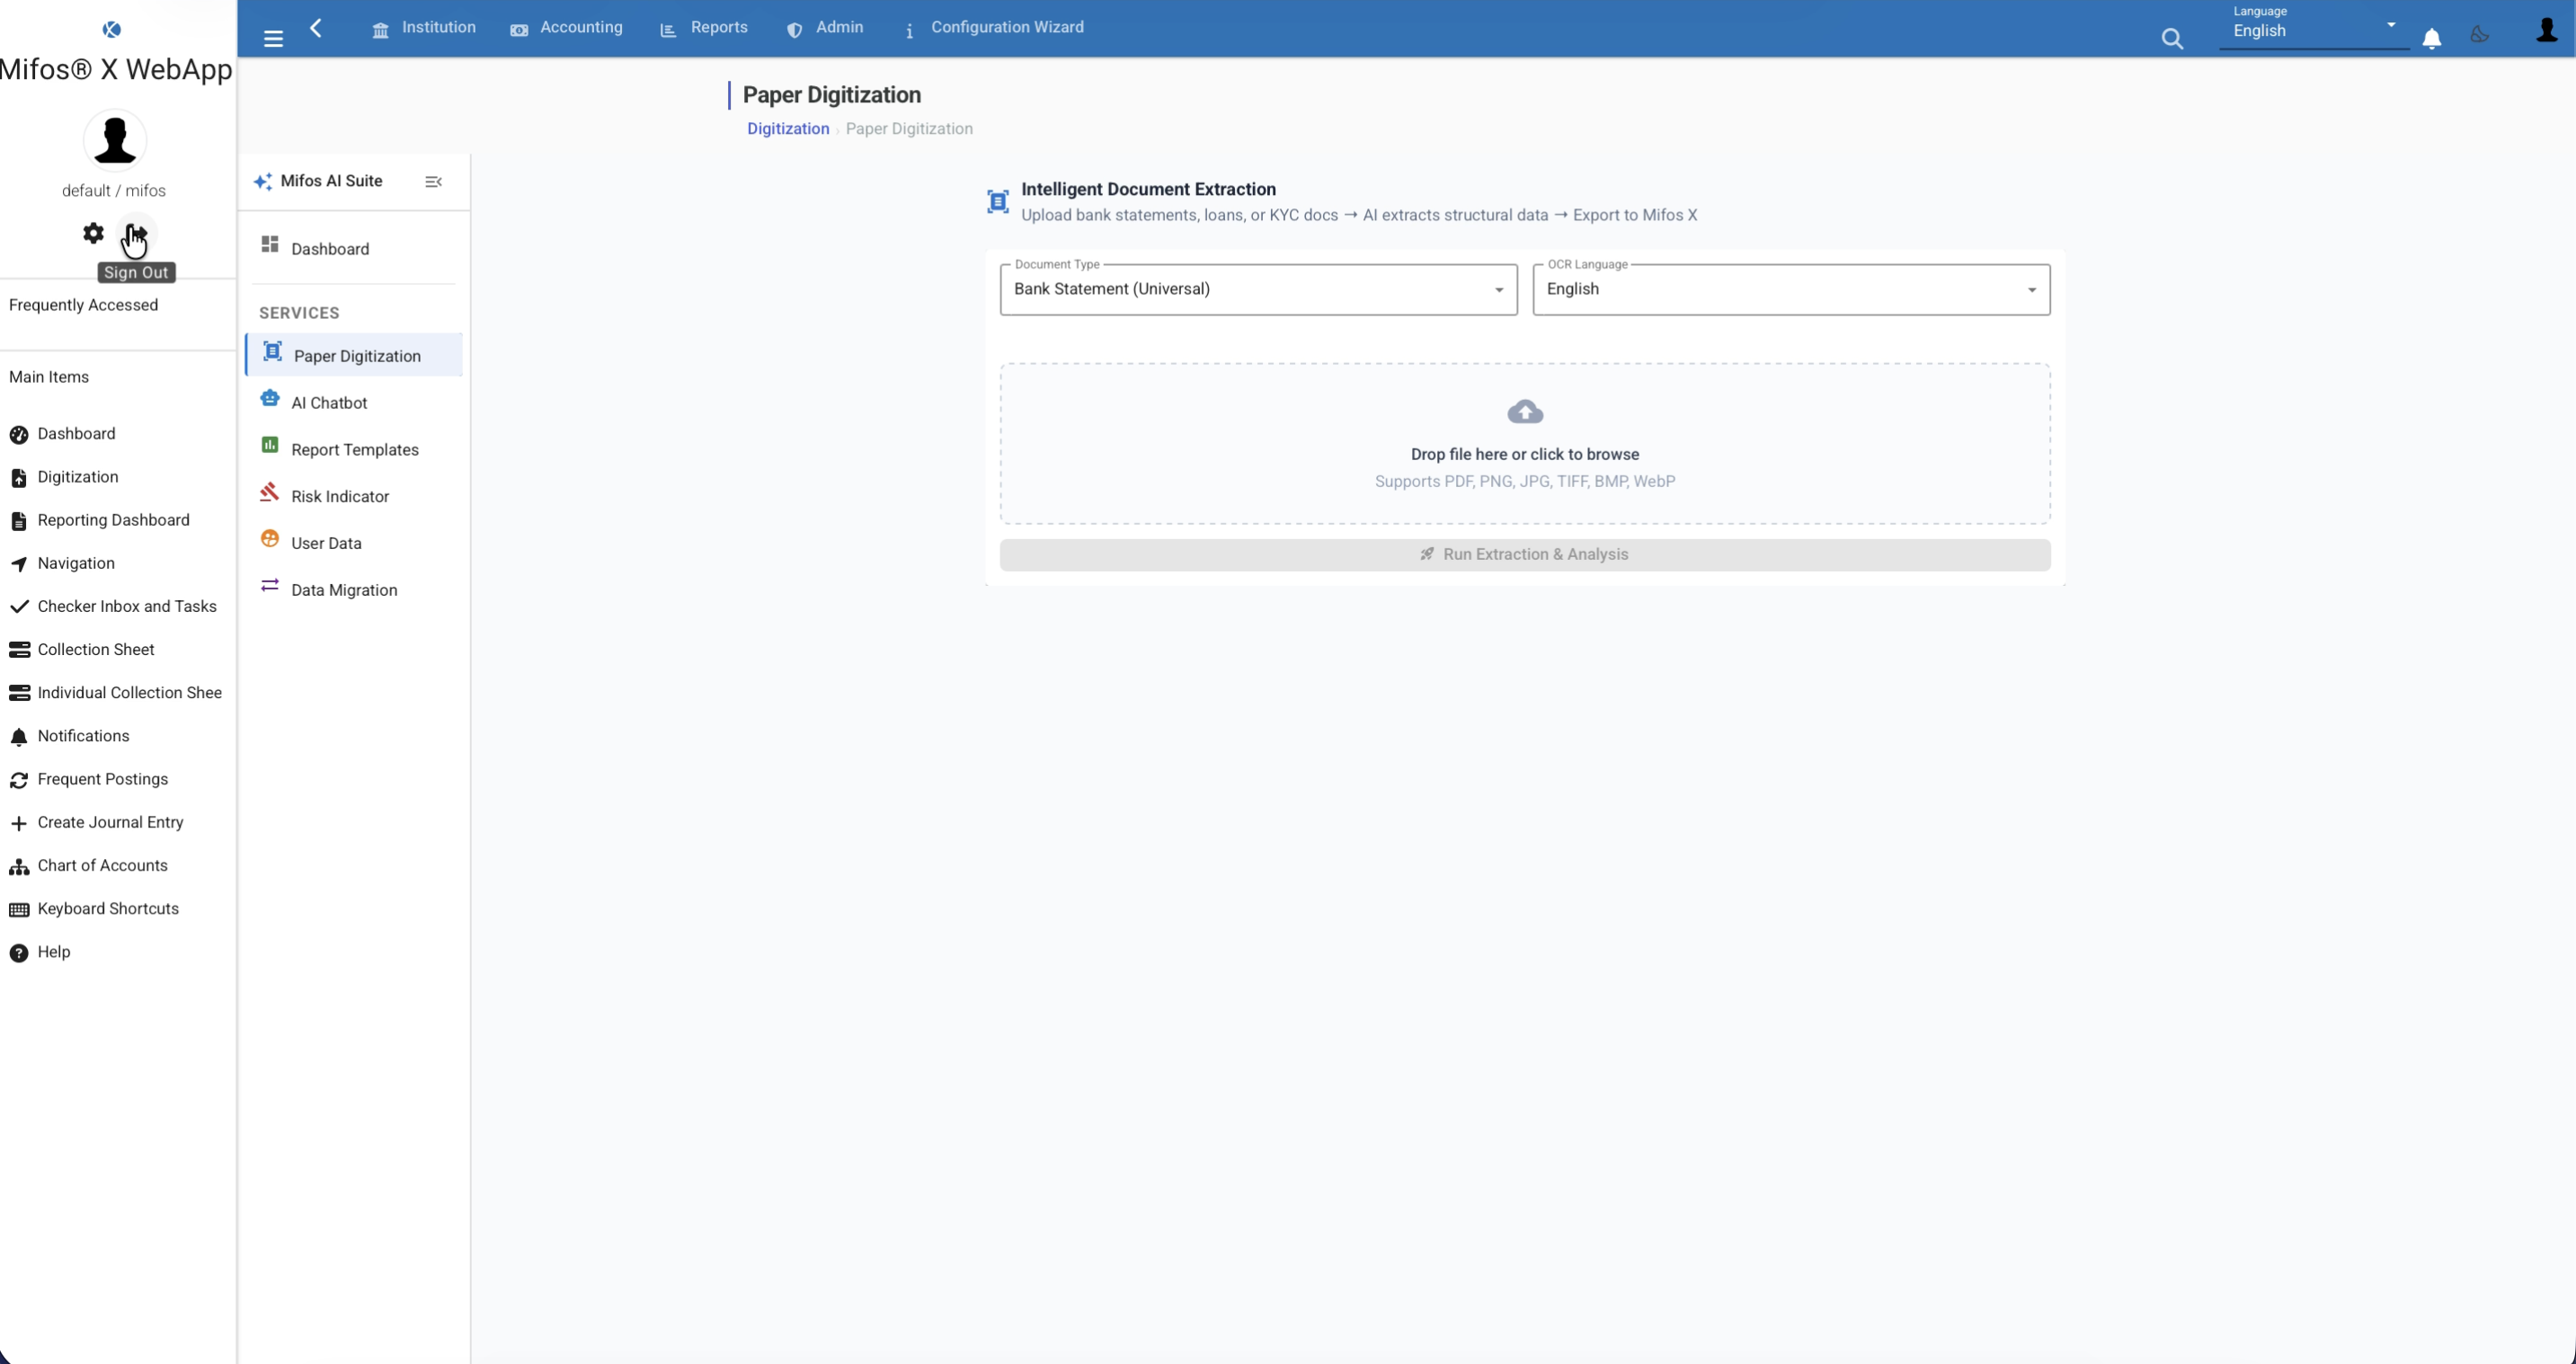Click the Help question mark icon
Viewport: 2576px width, 1364px height.
click(19, 953)
